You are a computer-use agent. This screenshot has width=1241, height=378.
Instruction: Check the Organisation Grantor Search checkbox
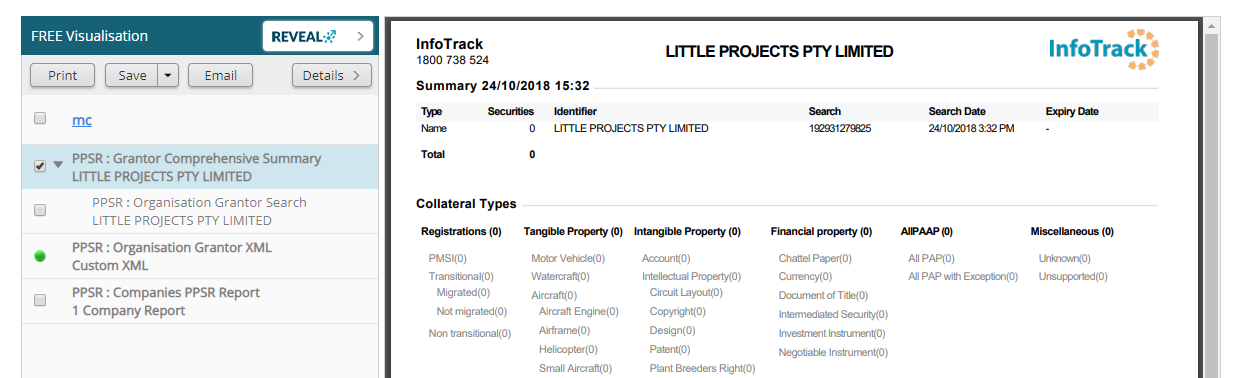[40, 211]
